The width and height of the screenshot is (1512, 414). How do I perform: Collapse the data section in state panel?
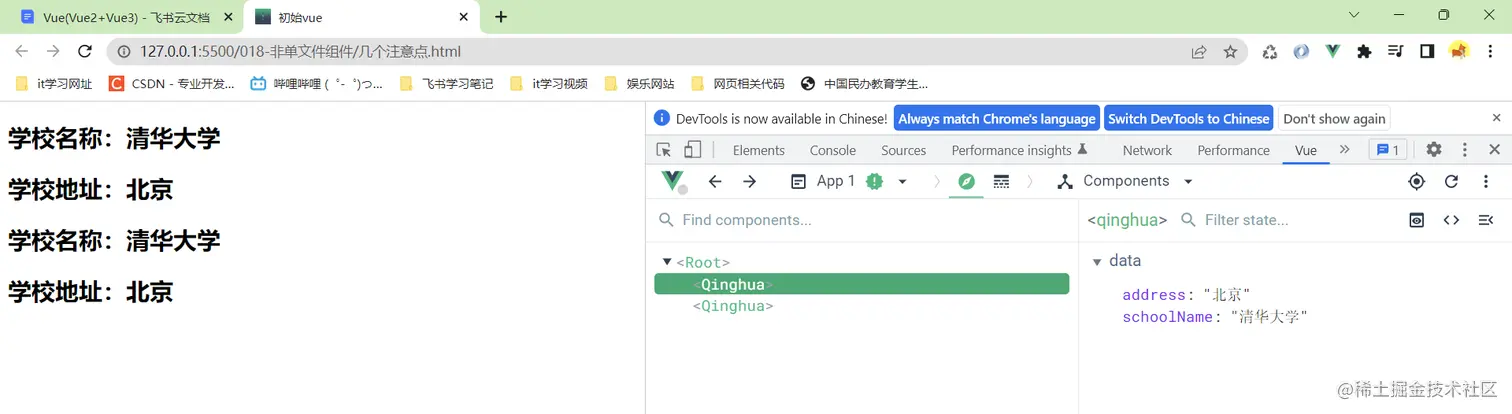coord(1097,262)
